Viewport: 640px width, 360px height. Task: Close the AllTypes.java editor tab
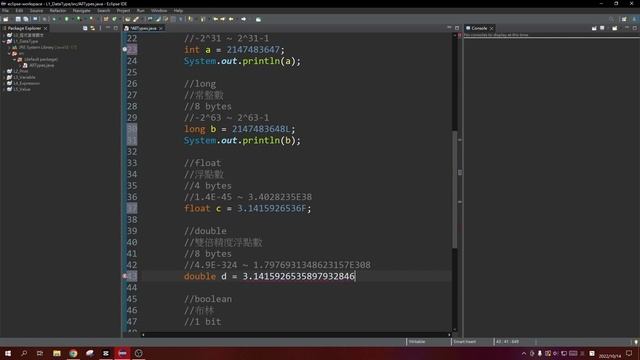[160, 28]
